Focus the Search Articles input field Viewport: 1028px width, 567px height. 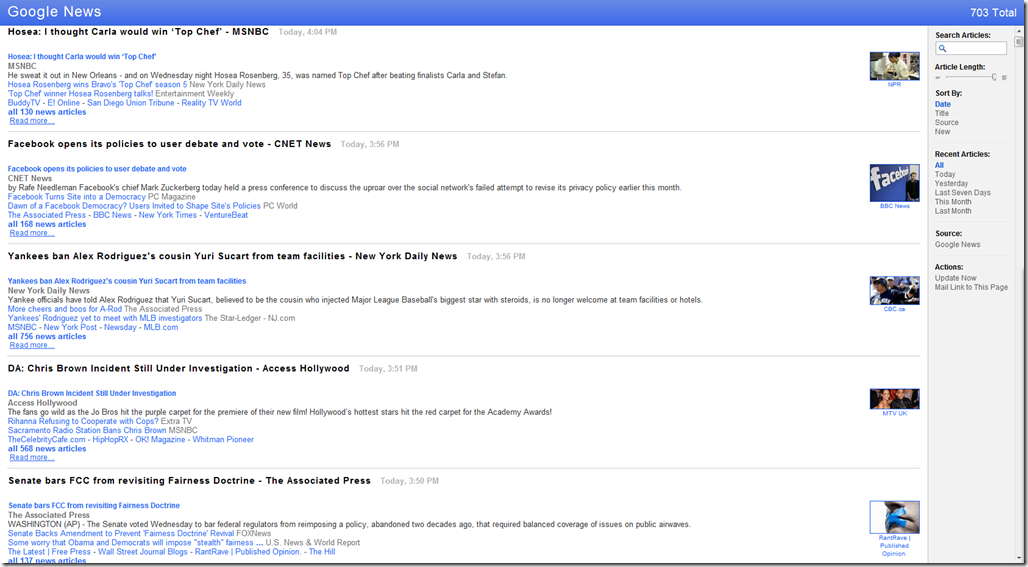(x=971, y=49)
